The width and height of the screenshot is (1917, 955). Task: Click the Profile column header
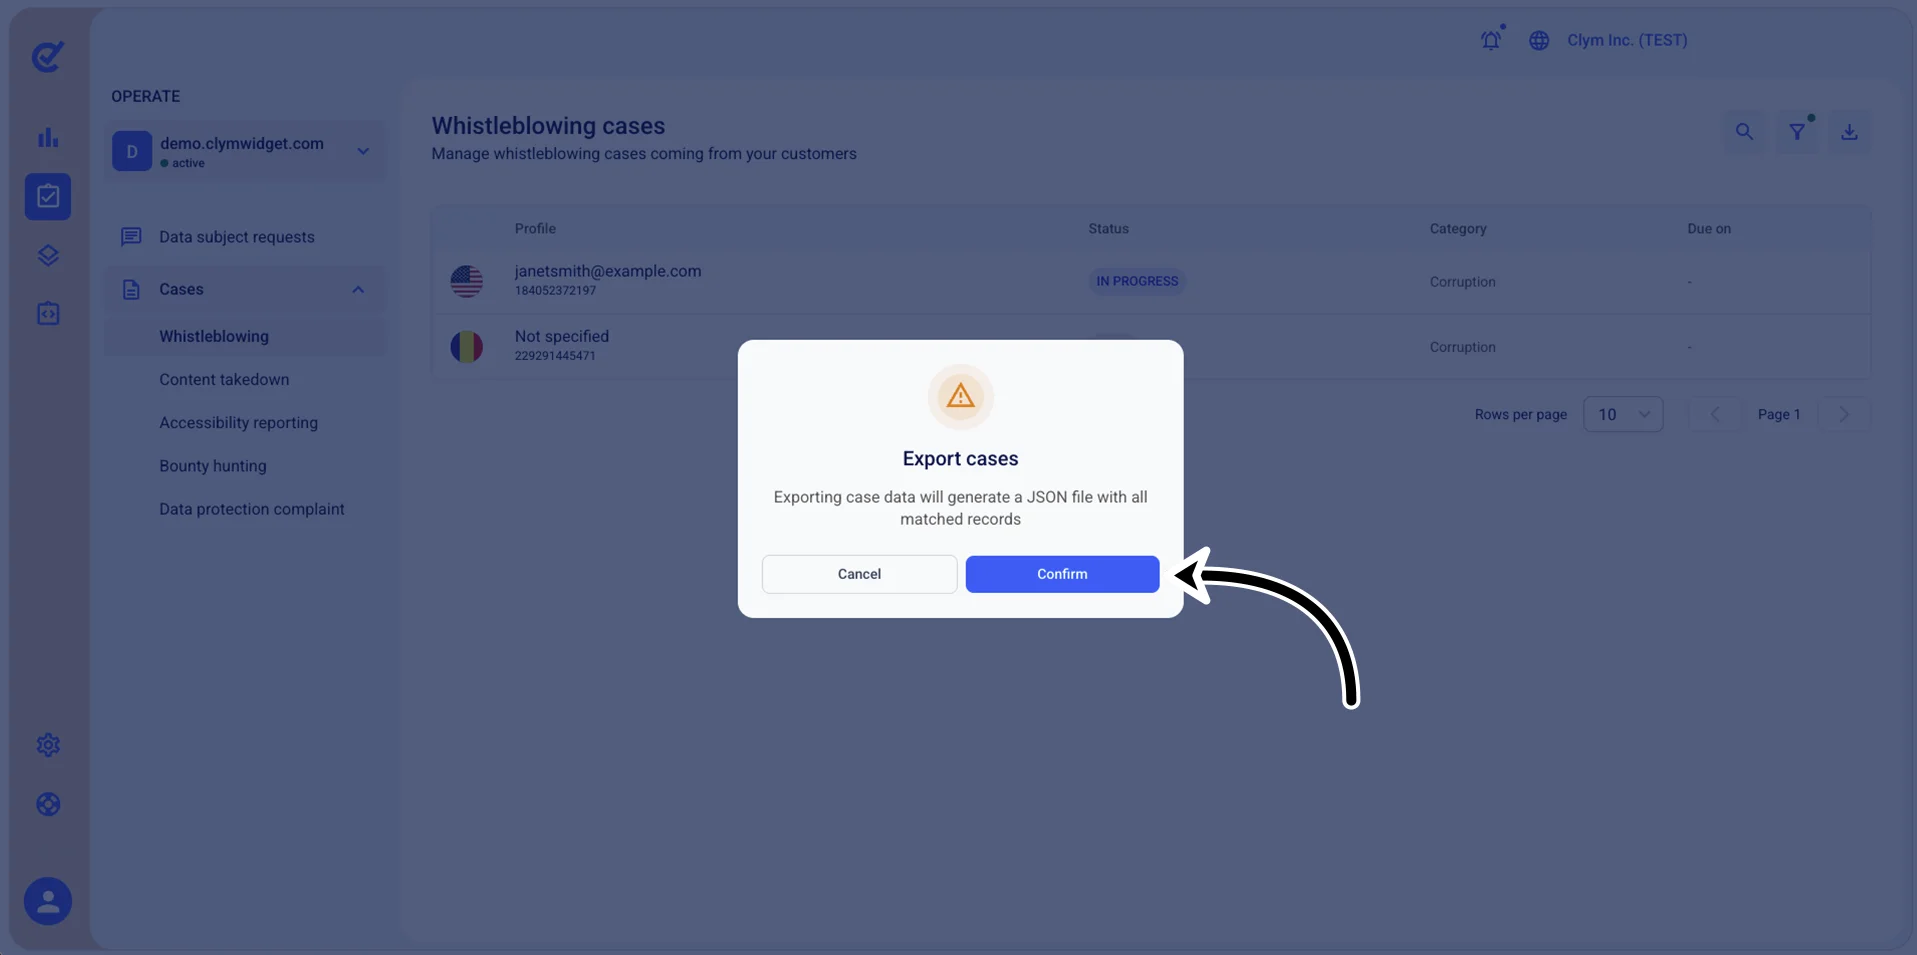coord(535,228)
